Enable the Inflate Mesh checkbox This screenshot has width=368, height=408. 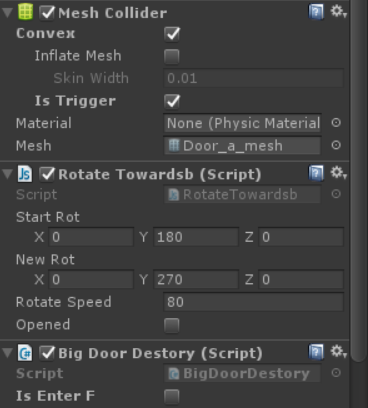172,56
